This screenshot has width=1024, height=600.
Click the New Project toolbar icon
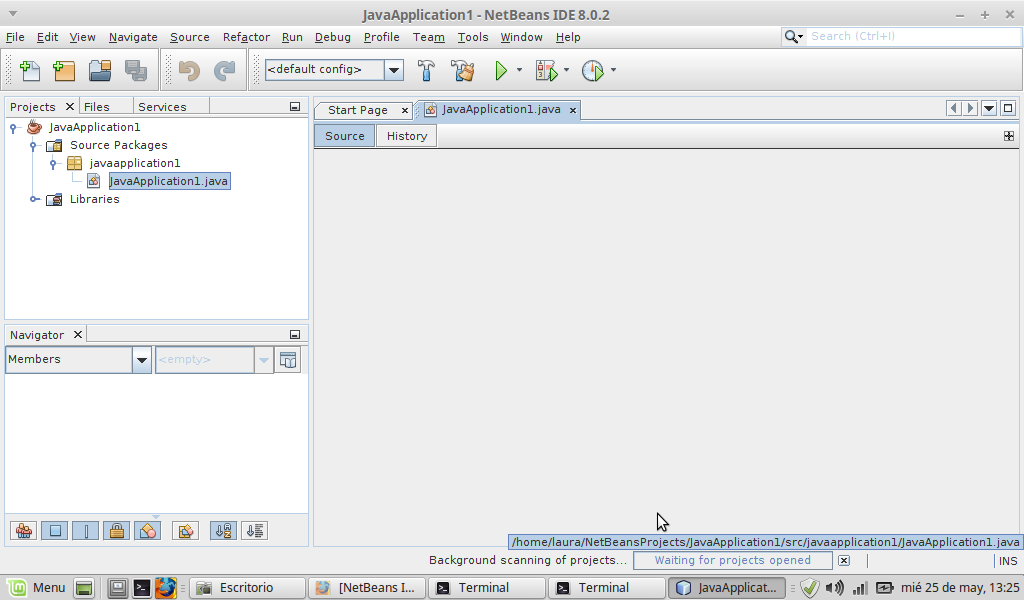(64, 70)
